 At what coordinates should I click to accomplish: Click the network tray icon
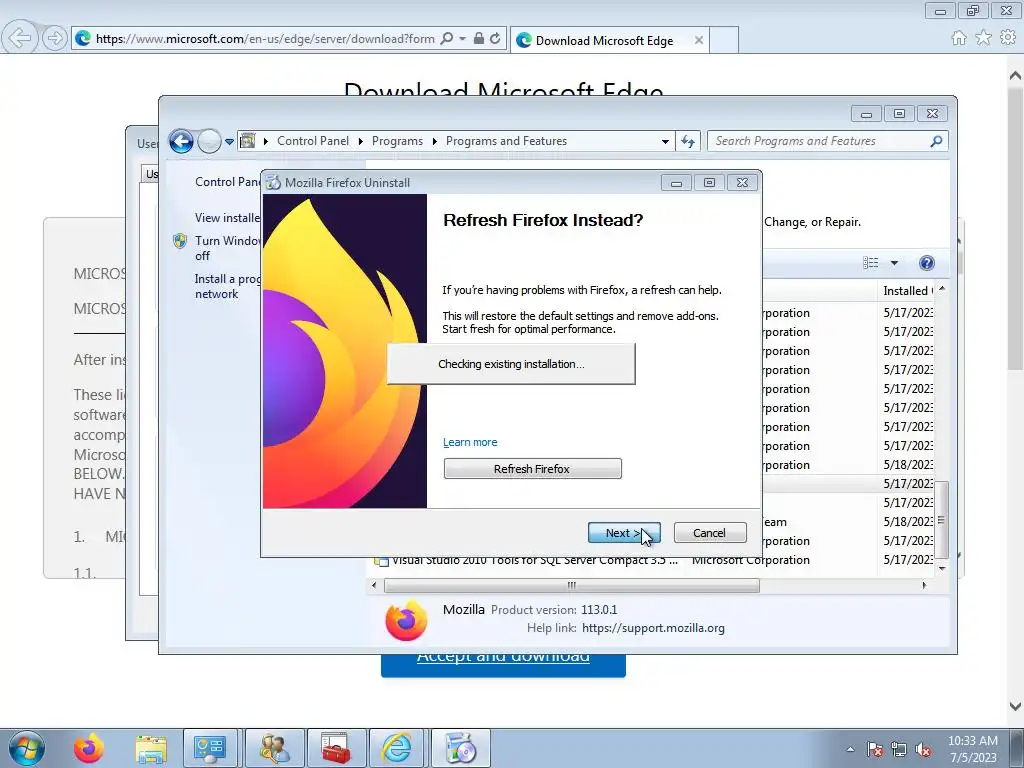[x=899, y=749]
